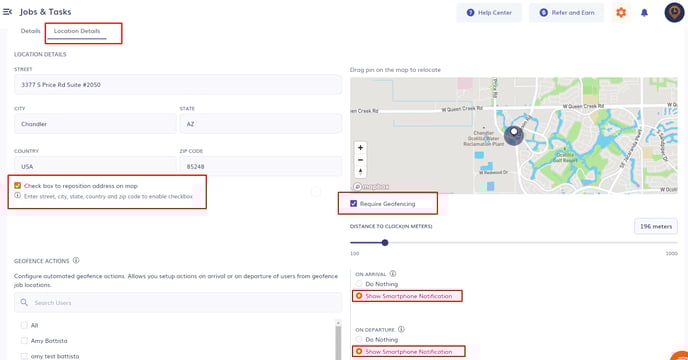The height and width of the screenshot is (360, 688).
Task: Check the Amy Battista checkbox
Action: (x=24, y=341)
